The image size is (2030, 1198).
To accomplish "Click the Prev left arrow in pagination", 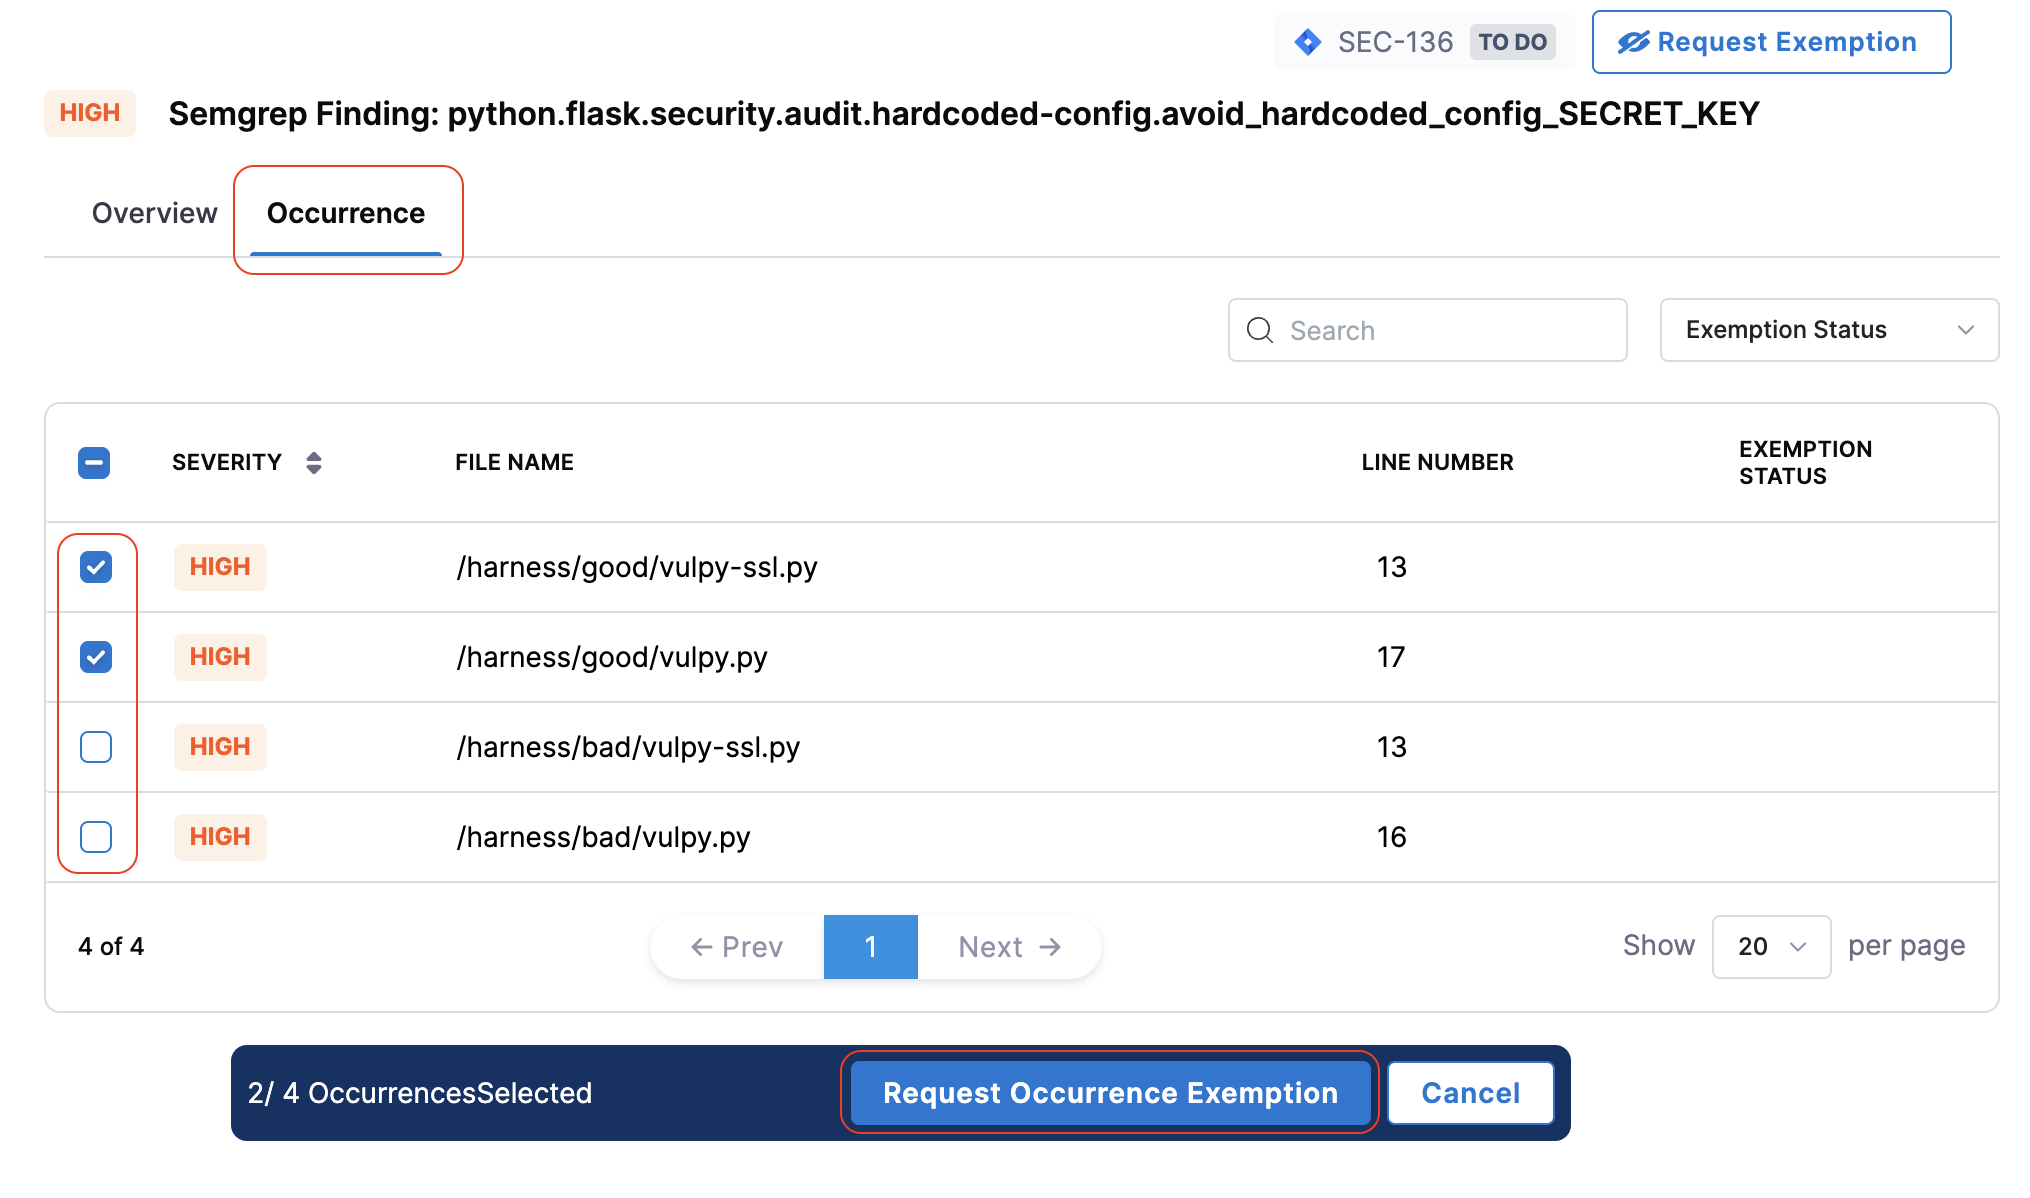I will coord(701,947).
